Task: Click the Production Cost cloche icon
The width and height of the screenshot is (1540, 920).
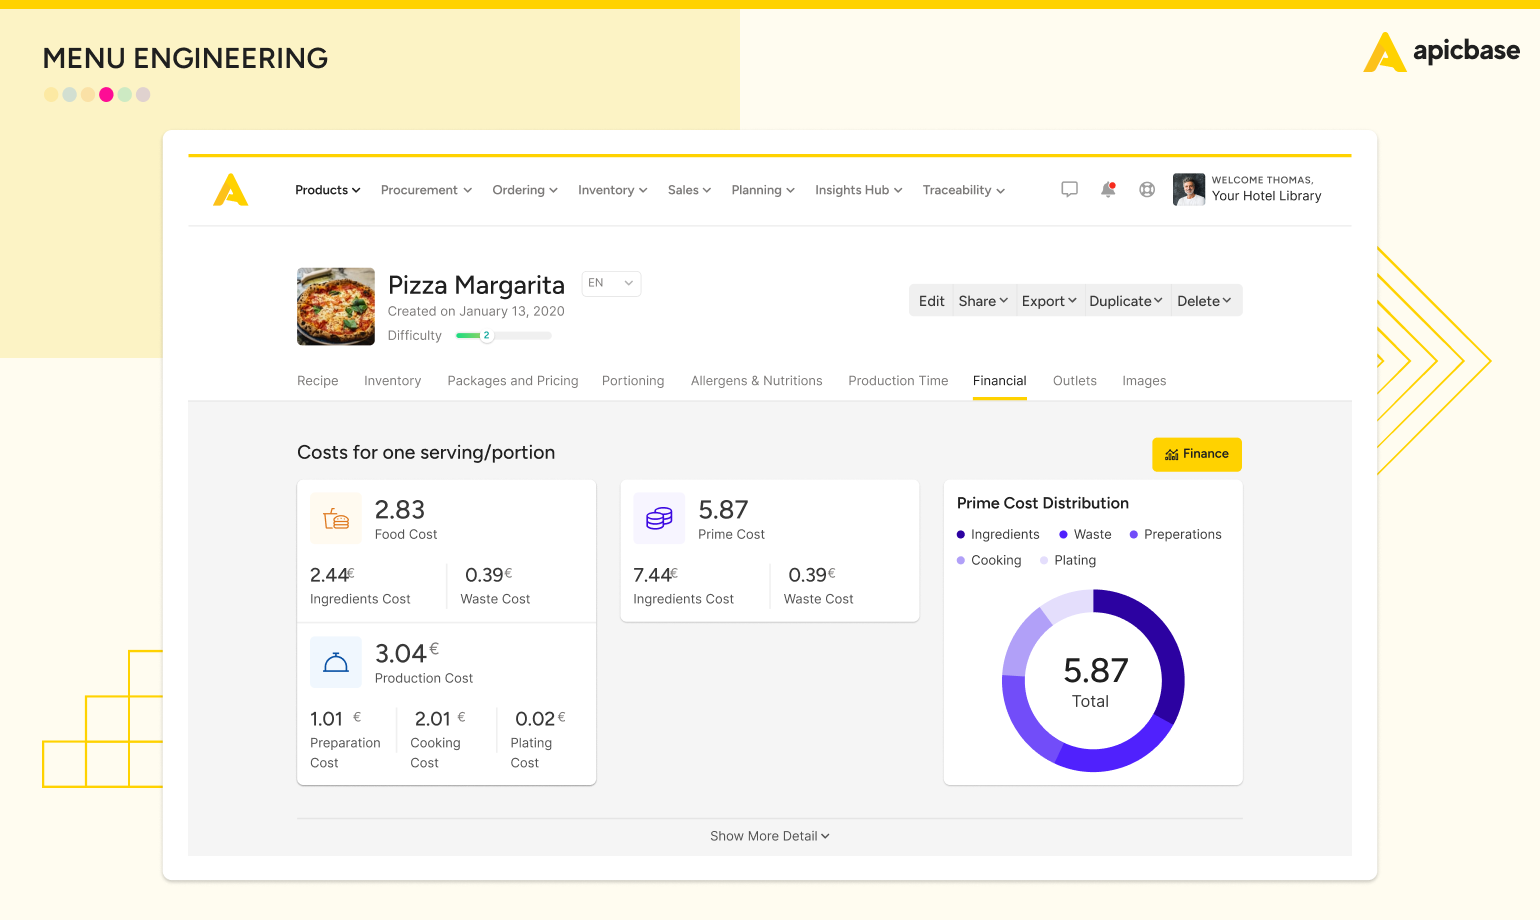Action: 336,662
